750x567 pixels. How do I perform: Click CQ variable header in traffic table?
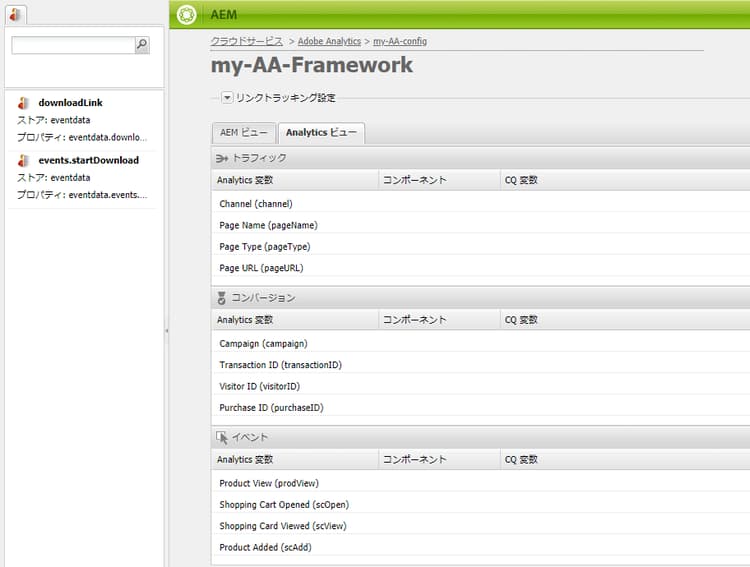click(625, 180)
